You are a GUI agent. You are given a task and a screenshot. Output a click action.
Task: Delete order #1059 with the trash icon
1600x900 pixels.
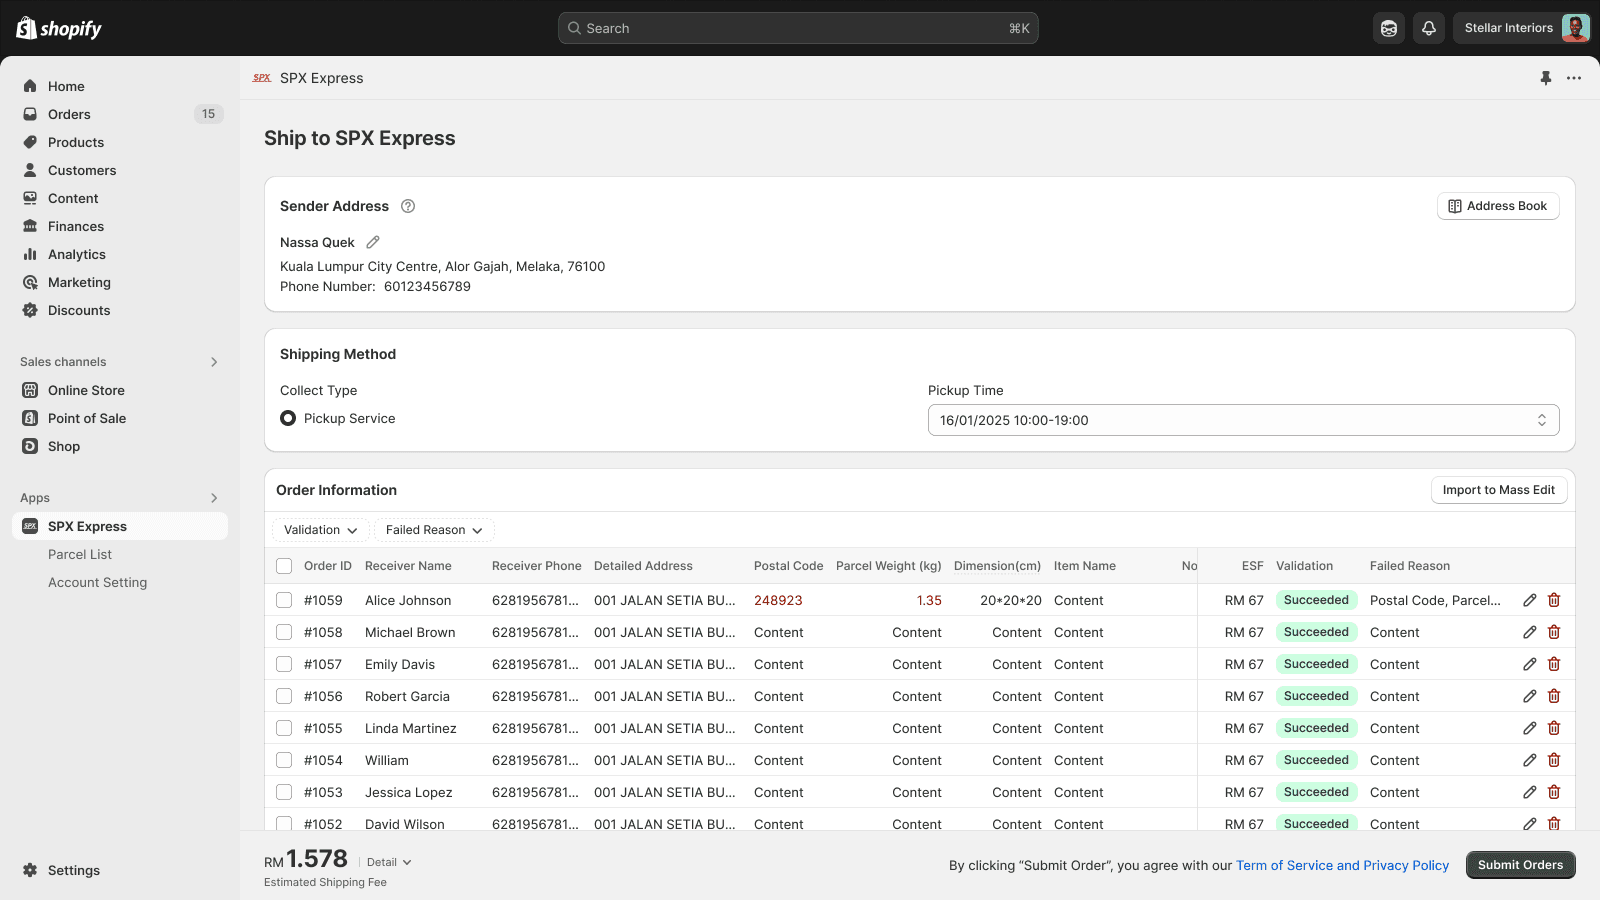click(x=1554, y=600)
